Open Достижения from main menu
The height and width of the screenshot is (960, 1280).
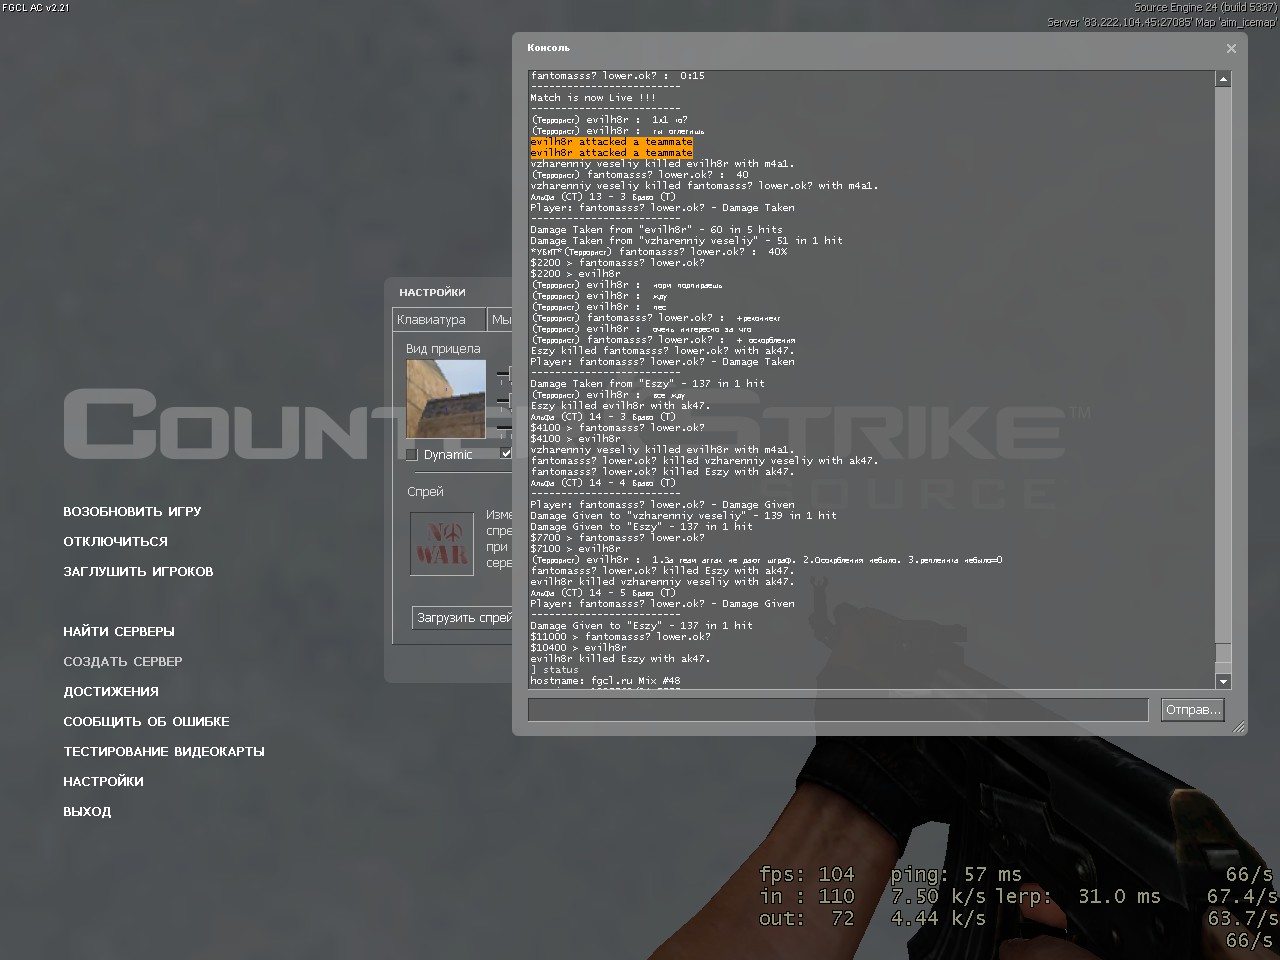coord(111,691)
